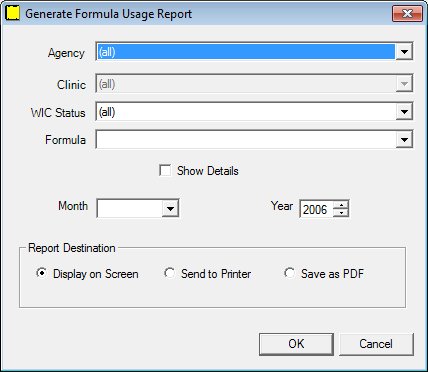
Task: Close the Generate Formula Usage Report dialog
Action: [407, 14]
